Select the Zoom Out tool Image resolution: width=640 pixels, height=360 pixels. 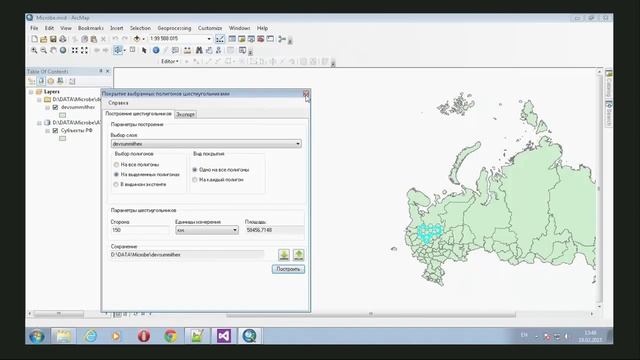44,51
